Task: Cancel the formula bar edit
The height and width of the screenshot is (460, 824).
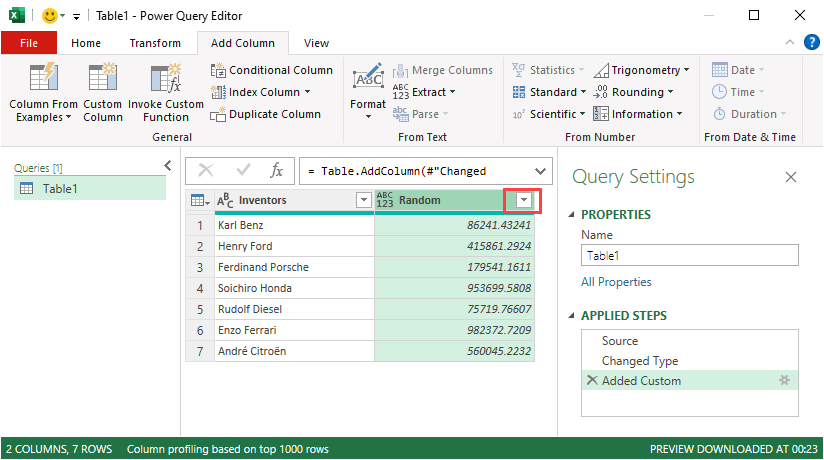Action: (206, 170)
